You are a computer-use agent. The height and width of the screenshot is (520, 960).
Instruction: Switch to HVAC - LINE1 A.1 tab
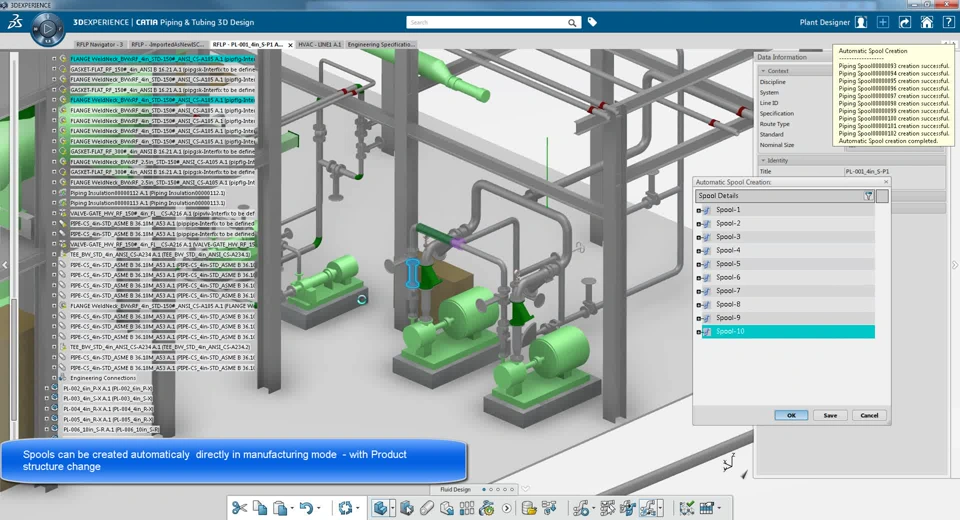pyautogui.click(x=319, y=45)
